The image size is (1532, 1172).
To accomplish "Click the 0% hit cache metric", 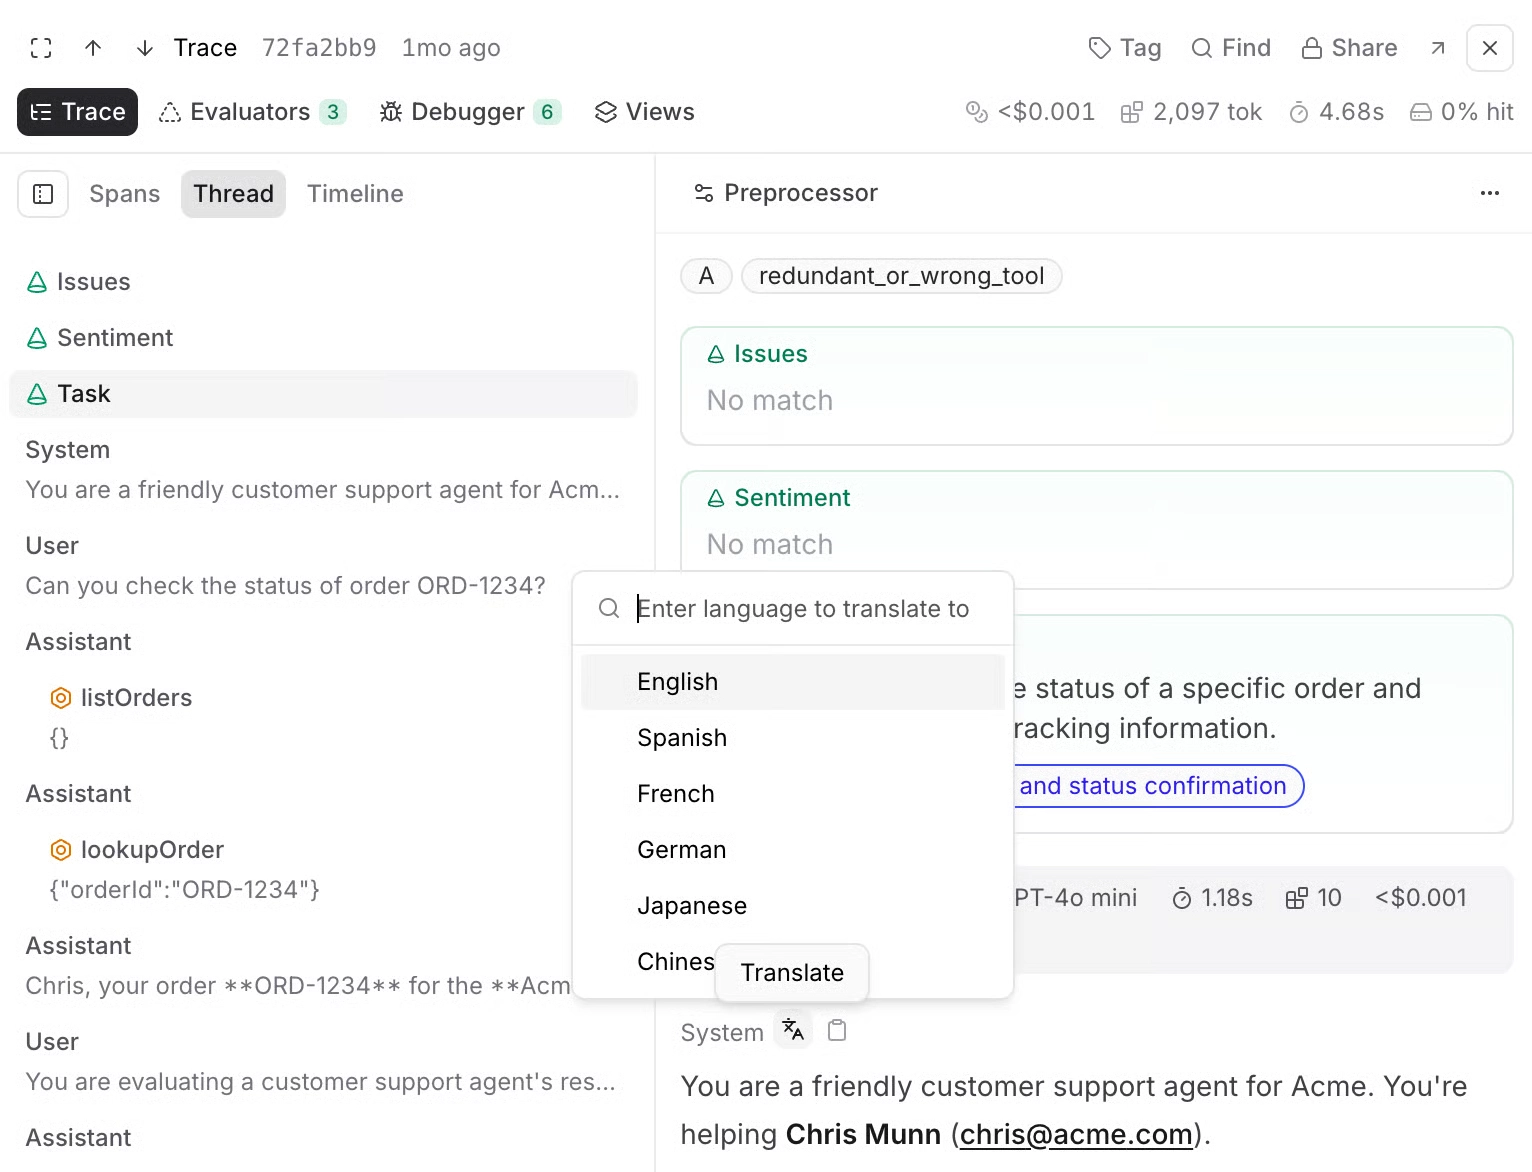I will pos(1462,112).
